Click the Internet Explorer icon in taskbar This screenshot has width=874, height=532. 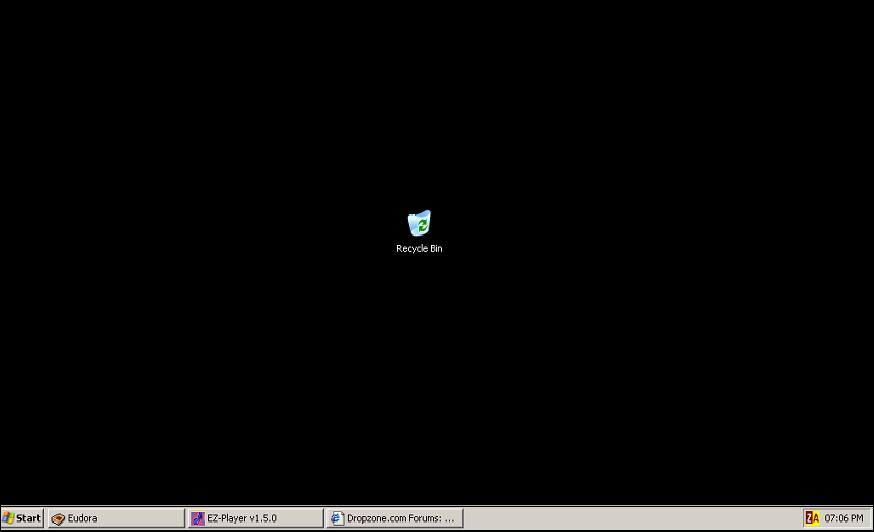pyautogui.click(x=337, y=519)
